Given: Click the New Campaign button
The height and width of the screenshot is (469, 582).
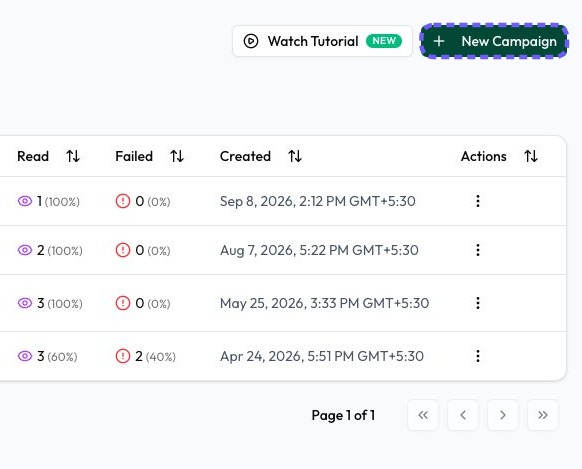Looking at the screenshot, I should coord(494,41).
